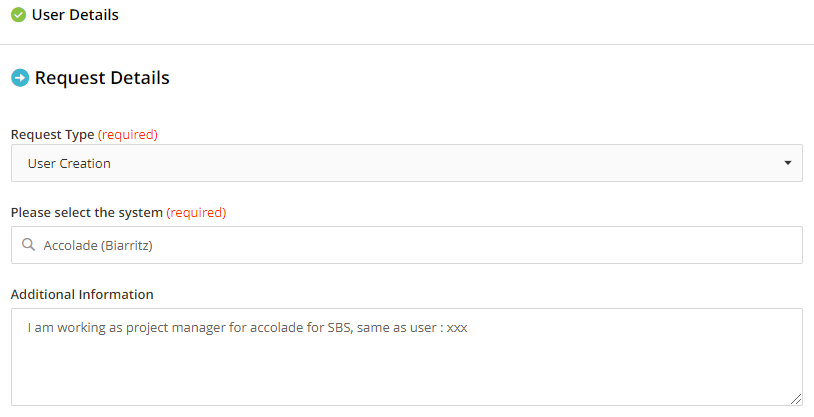
Task: Click the "Request Type" field label
Action: click(52, 134)
